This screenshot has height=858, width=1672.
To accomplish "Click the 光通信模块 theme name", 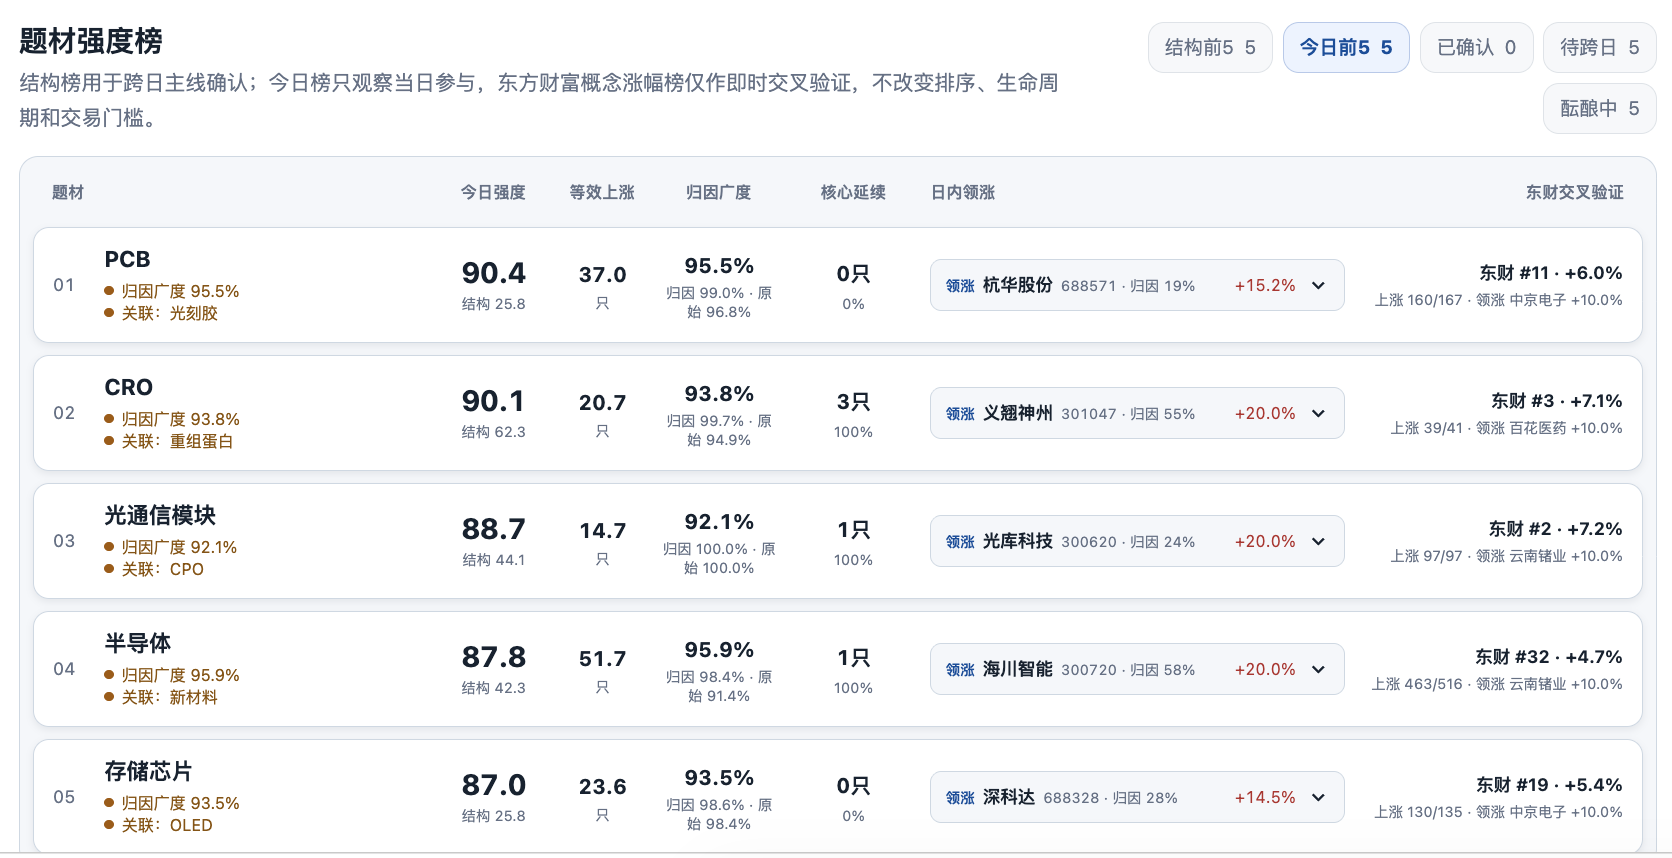I will point(160,516).
